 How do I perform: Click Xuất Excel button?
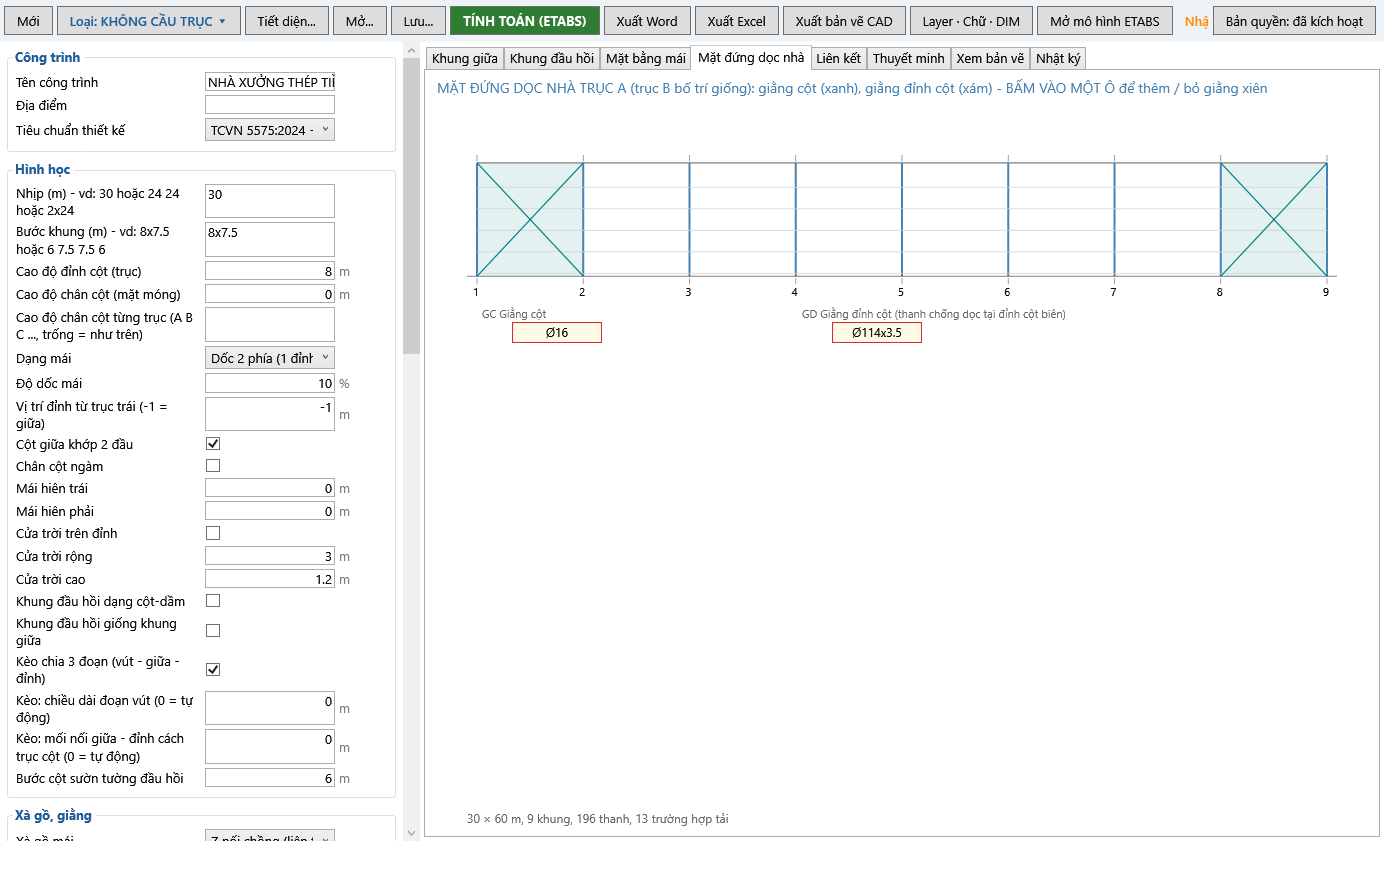(x=737, y=21)
